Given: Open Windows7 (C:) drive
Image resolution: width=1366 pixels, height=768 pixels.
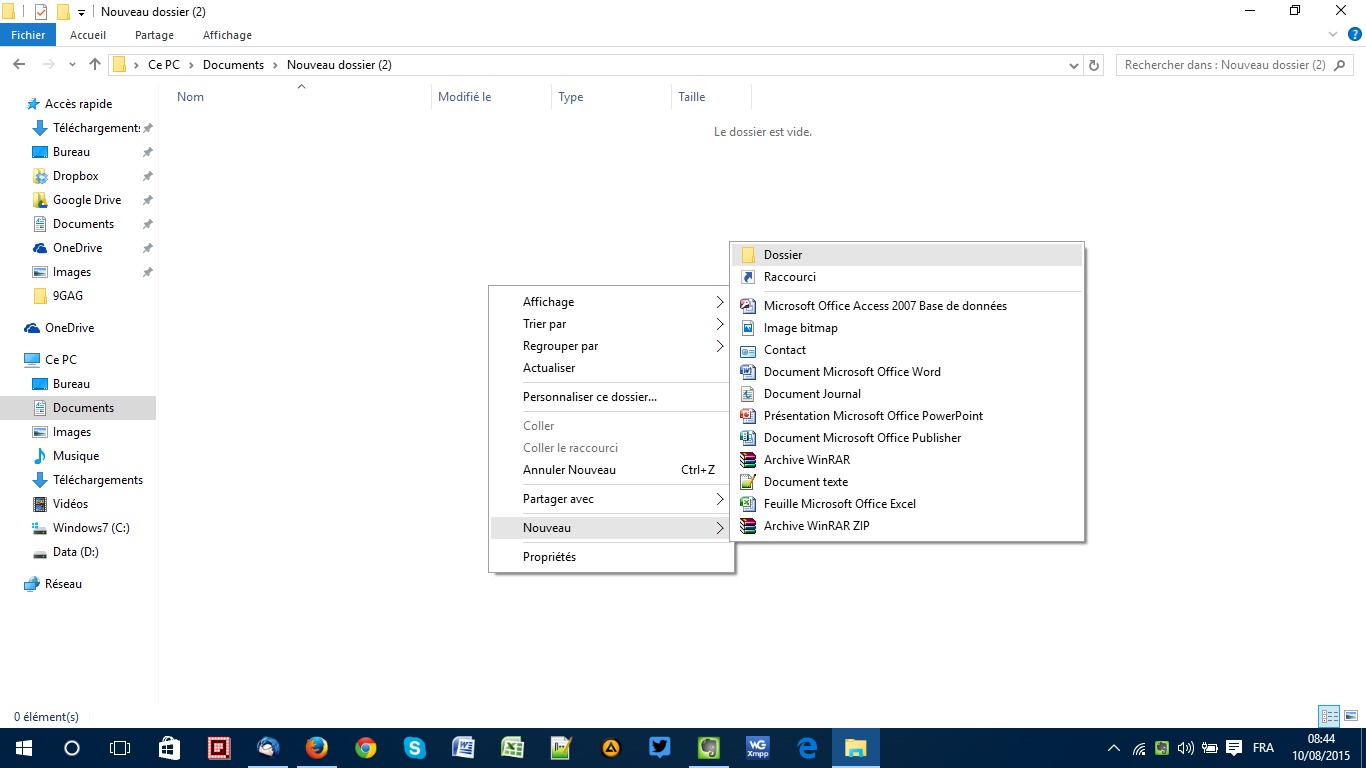Looking at the screenshot, I should click(x=91, y=528).
